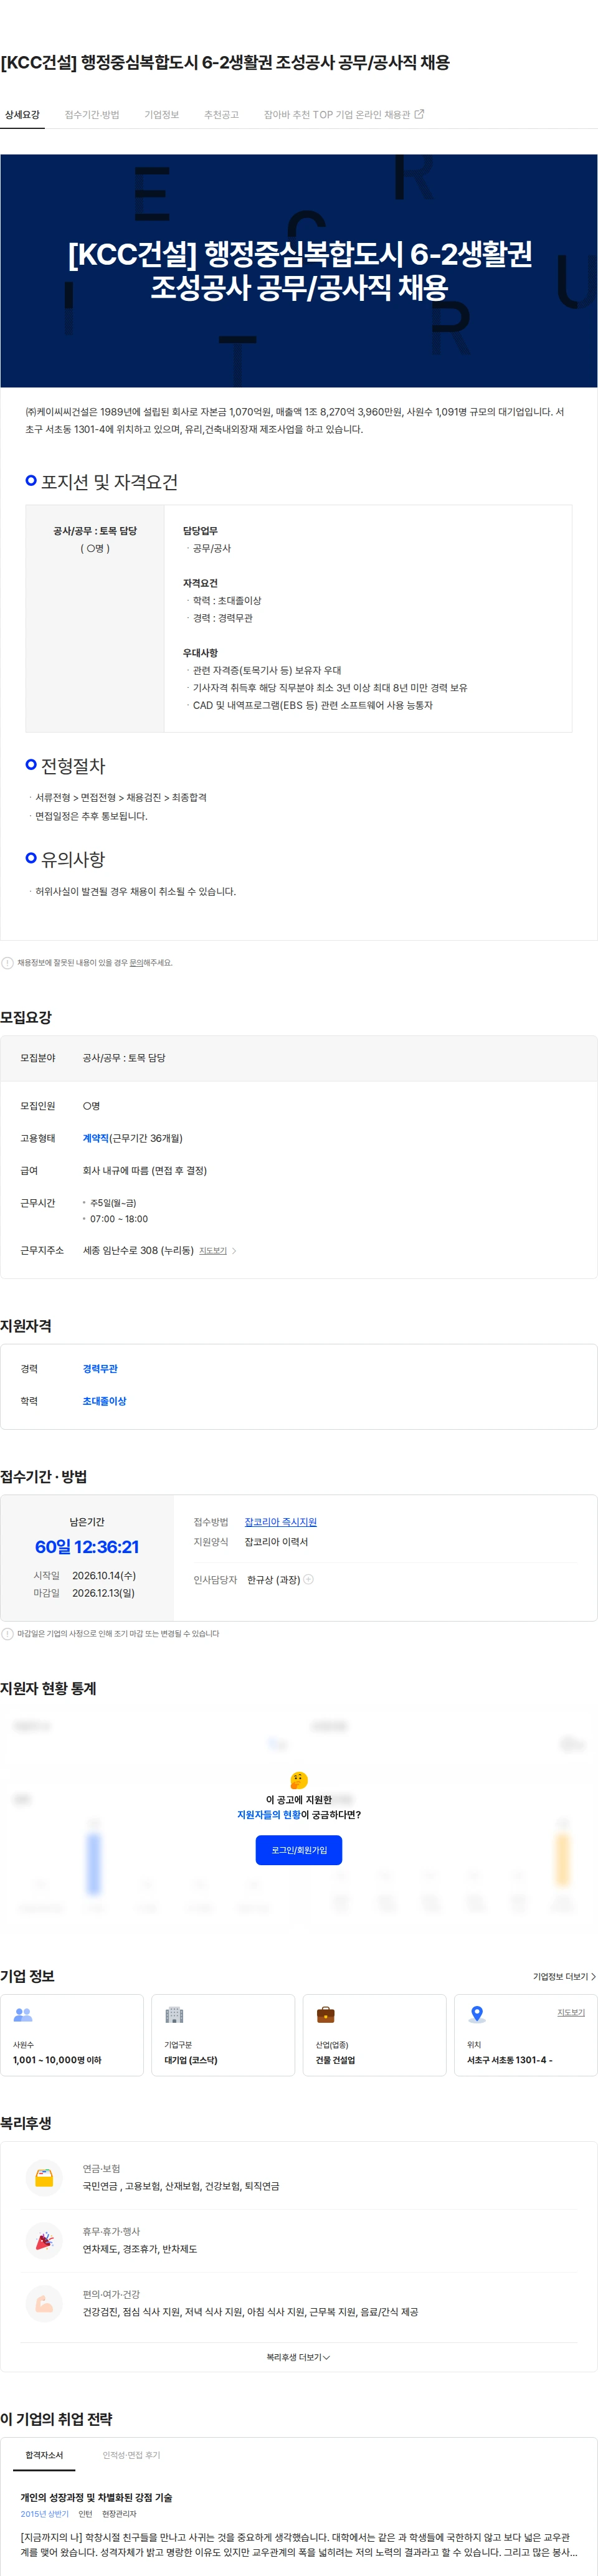
Task: Click the 잡코리아 즉시지원 link
Action: (281, 1522)
